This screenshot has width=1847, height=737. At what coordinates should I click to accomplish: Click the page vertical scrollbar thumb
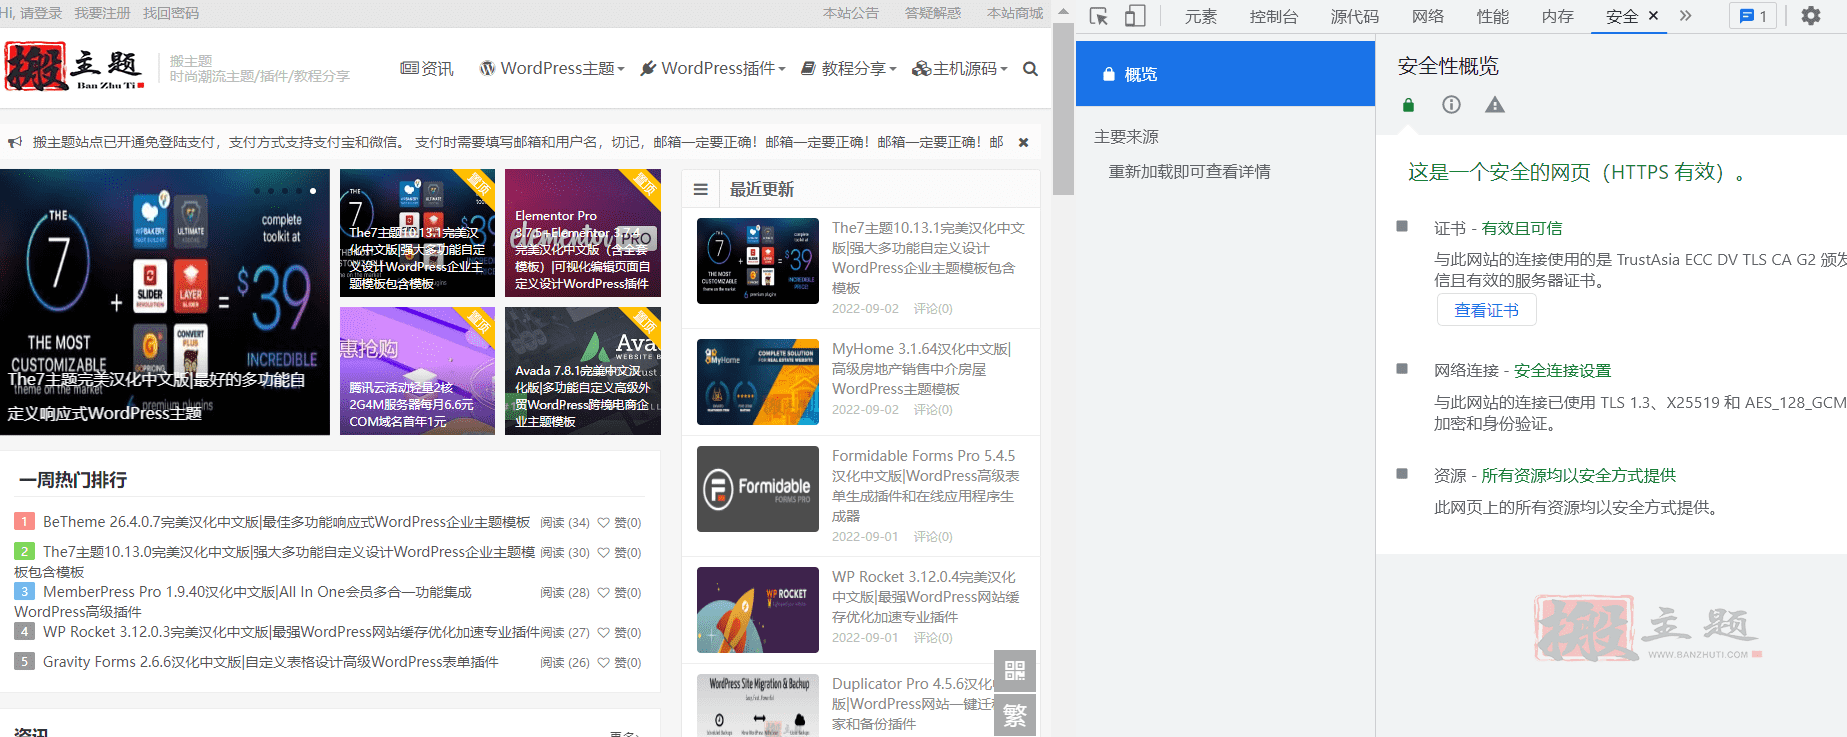pyautogui.click(x=1064, y=109)
